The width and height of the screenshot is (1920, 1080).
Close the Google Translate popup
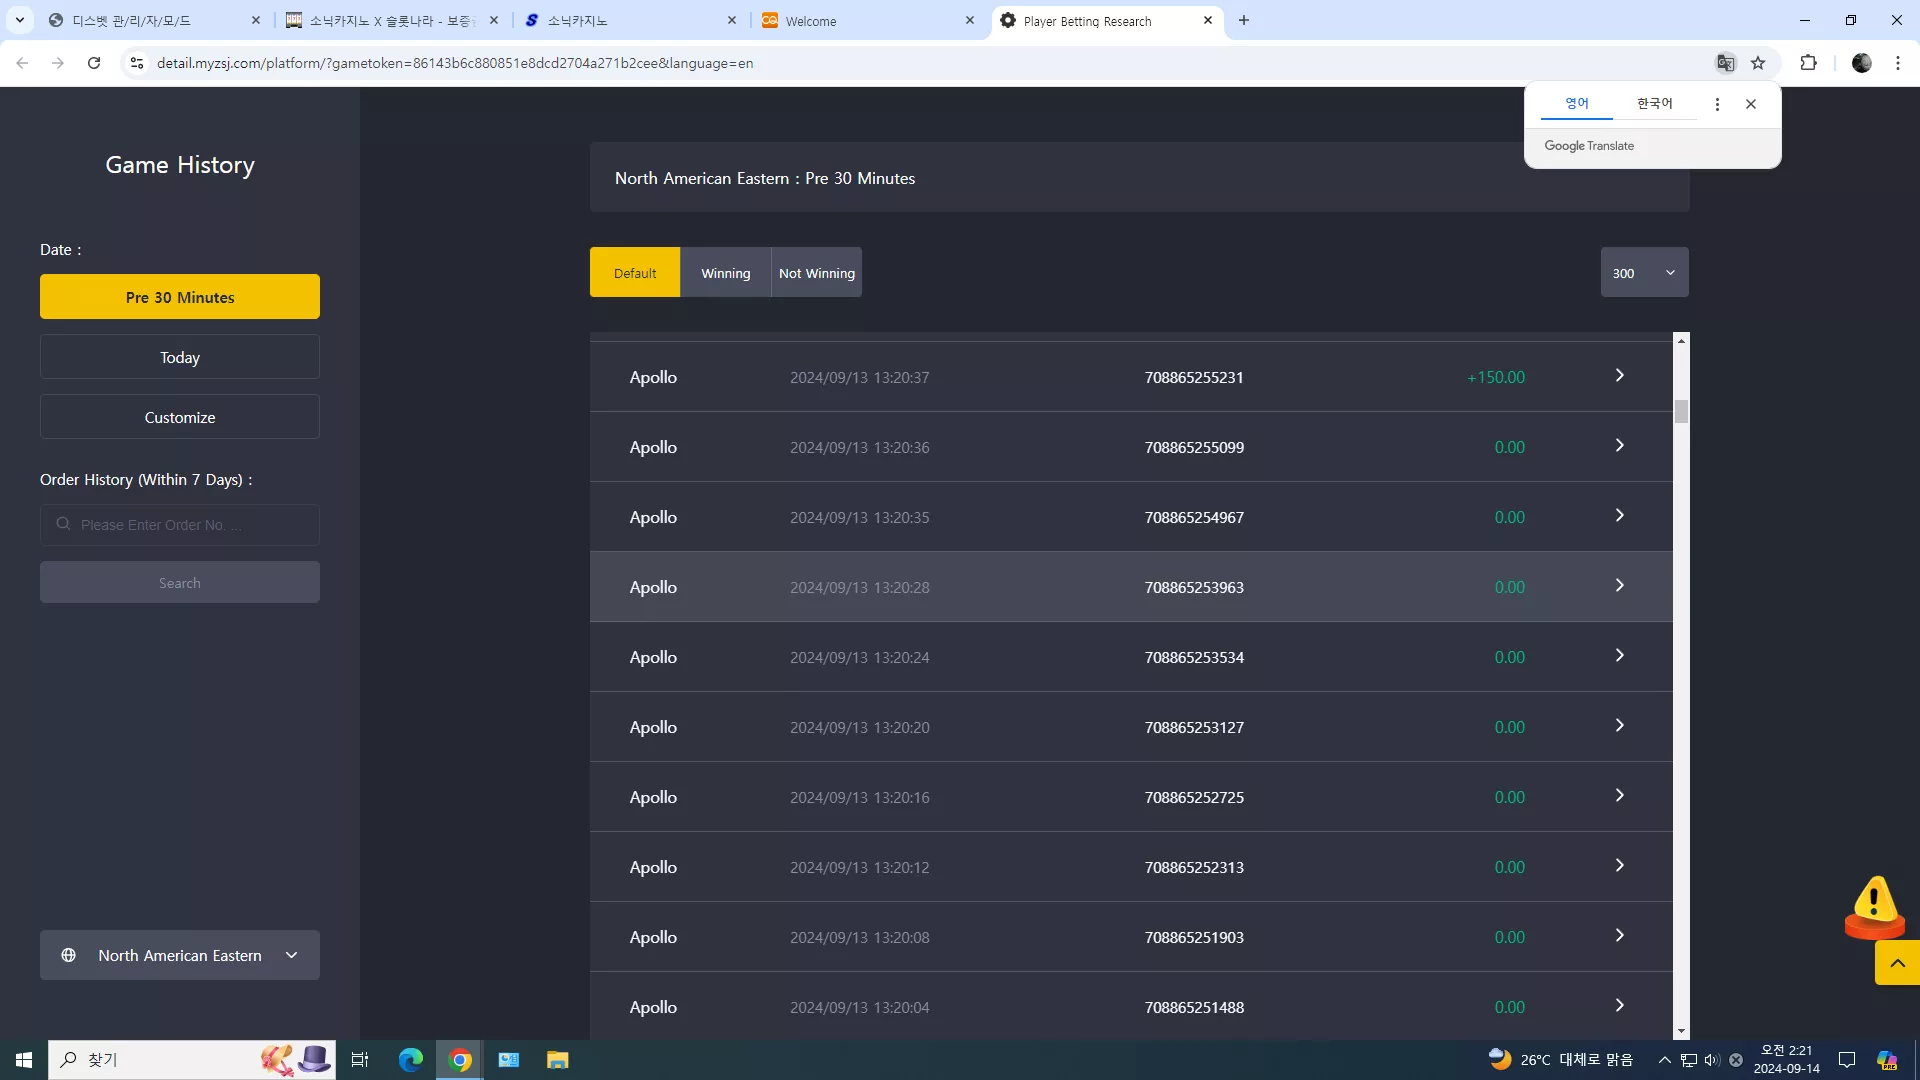pos(1751,104)
